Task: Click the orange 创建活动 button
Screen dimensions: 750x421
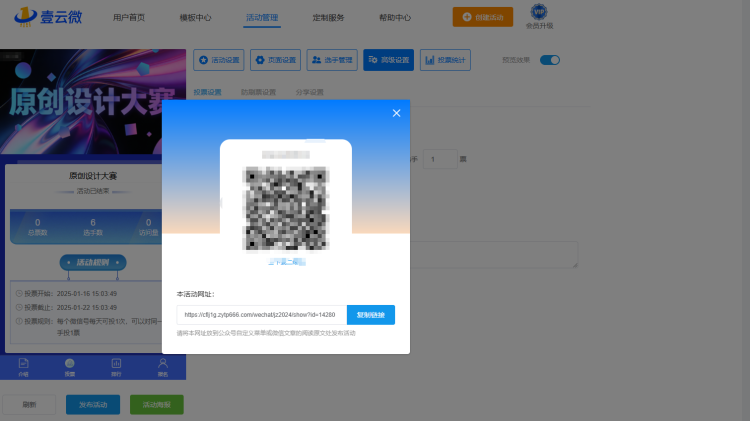Action: (x=483, y=17)
